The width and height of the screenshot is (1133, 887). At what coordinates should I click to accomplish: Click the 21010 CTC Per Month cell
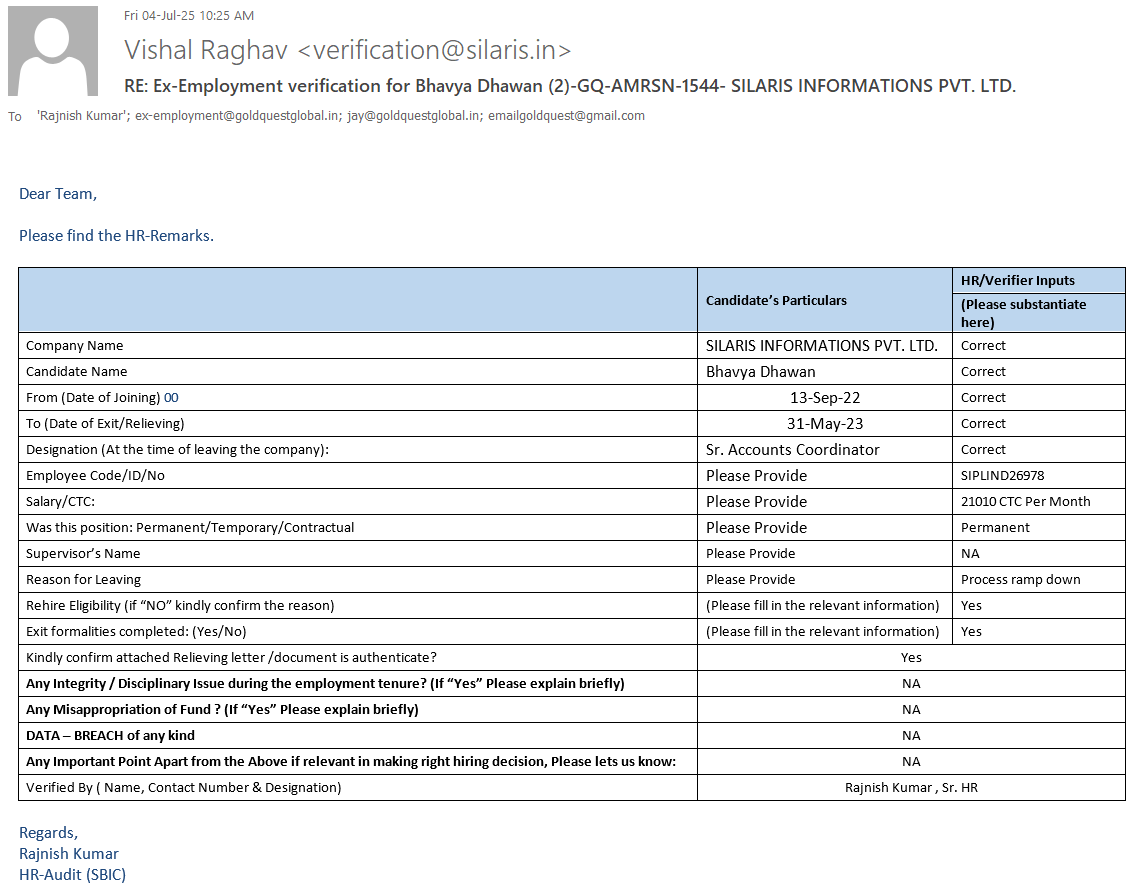coord(1025,502)
